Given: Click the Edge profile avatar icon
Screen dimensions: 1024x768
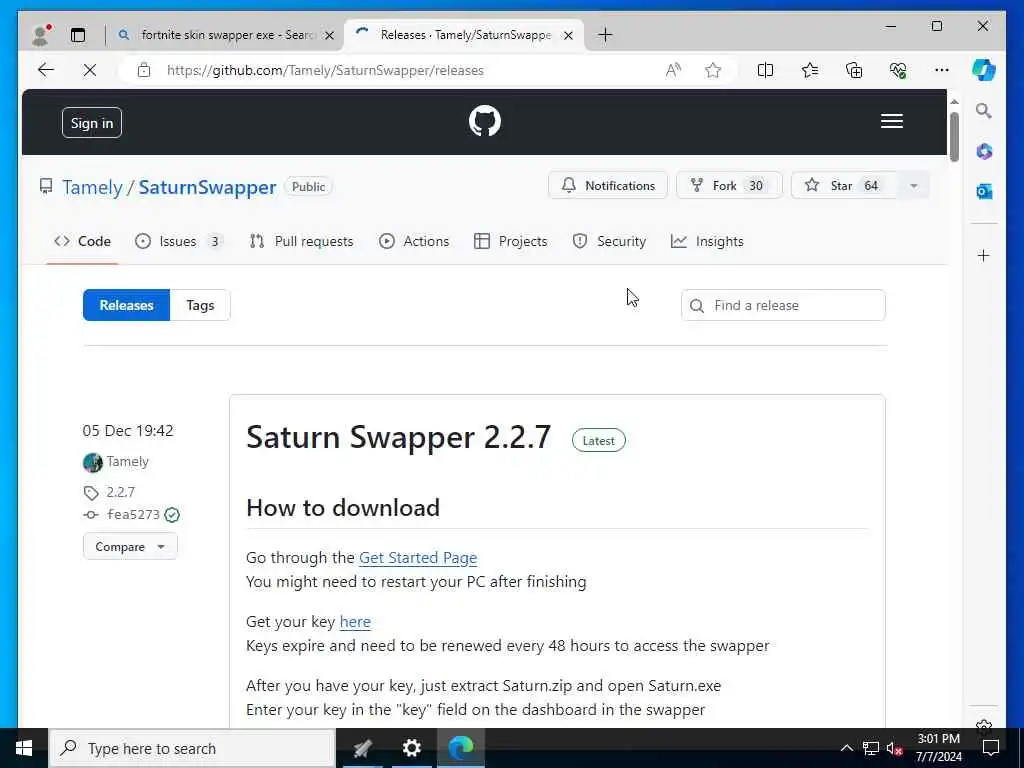Looking at the screenshot, I should (x=40, y=35).
